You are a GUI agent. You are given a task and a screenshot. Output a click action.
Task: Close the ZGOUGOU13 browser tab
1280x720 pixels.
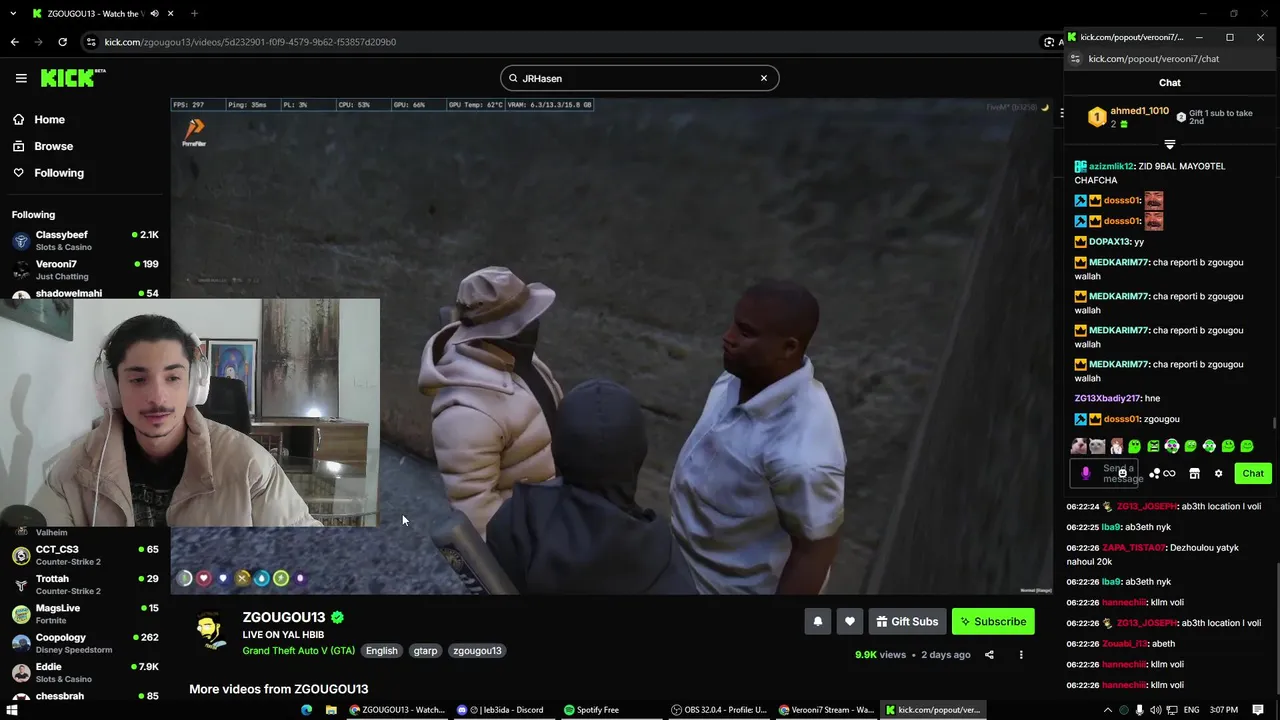point(171,14)
